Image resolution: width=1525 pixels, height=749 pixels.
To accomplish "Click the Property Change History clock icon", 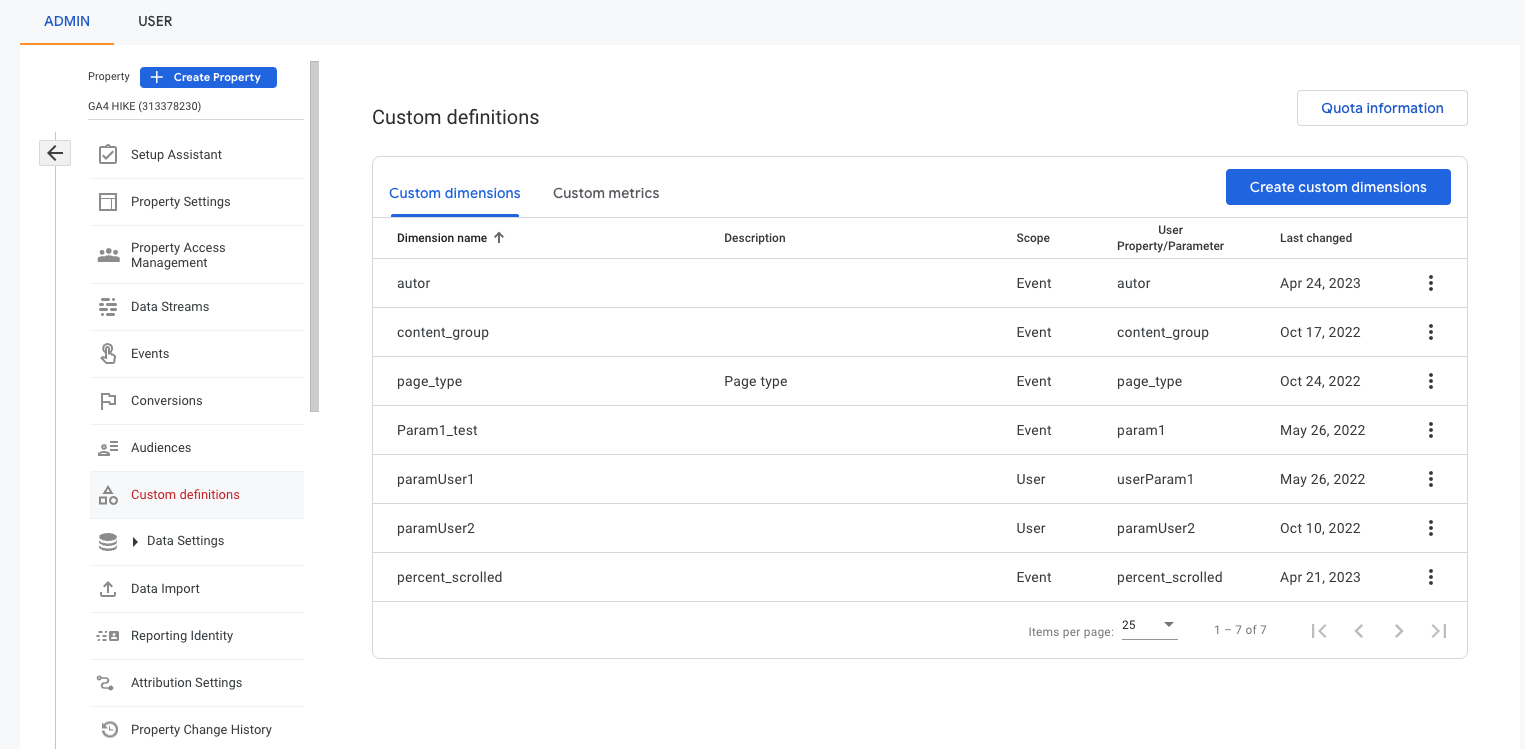I will pos(109,730).
